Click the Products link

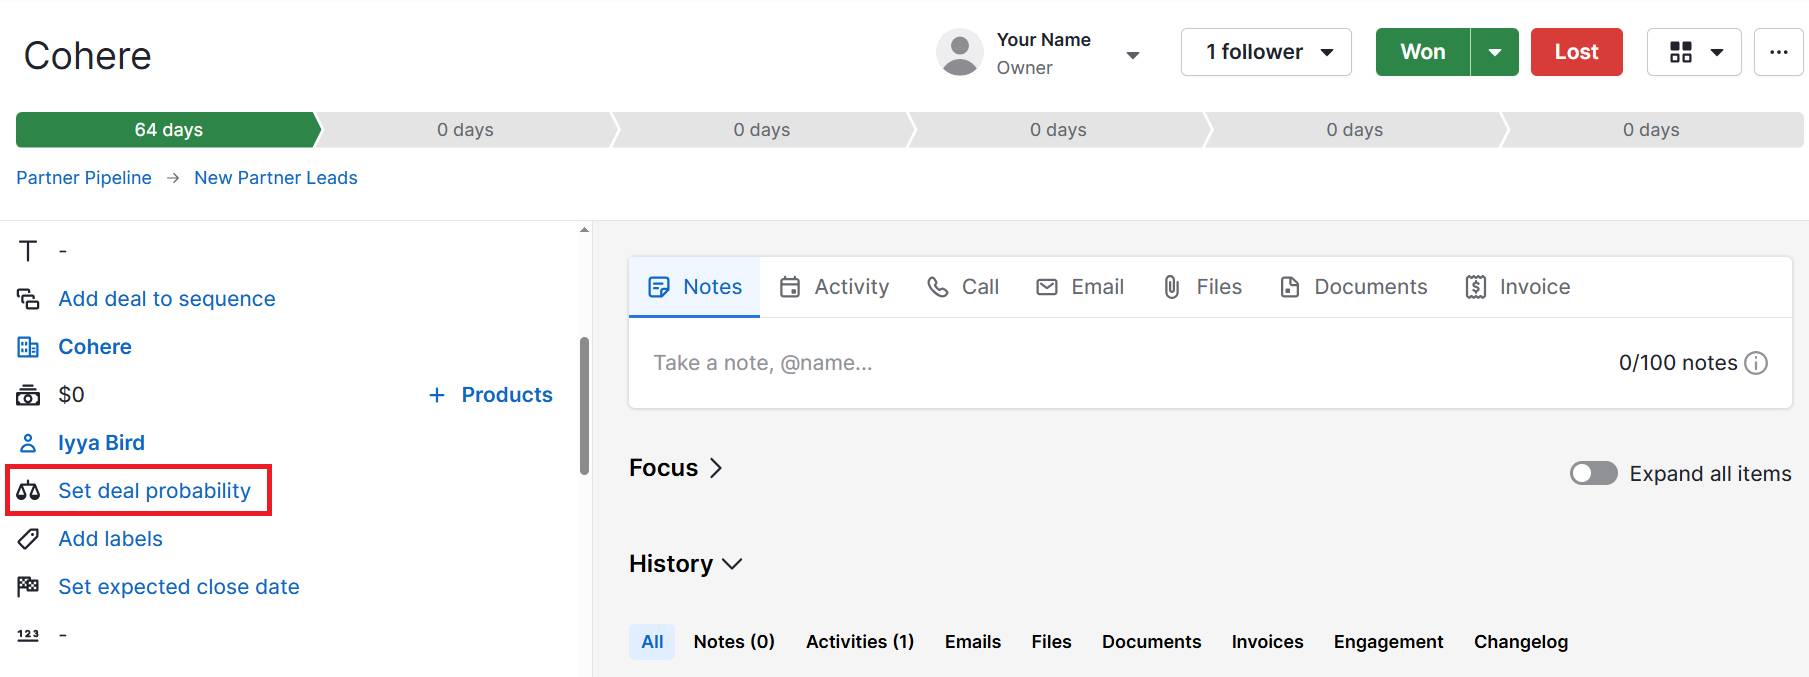(x=507, y=395)
